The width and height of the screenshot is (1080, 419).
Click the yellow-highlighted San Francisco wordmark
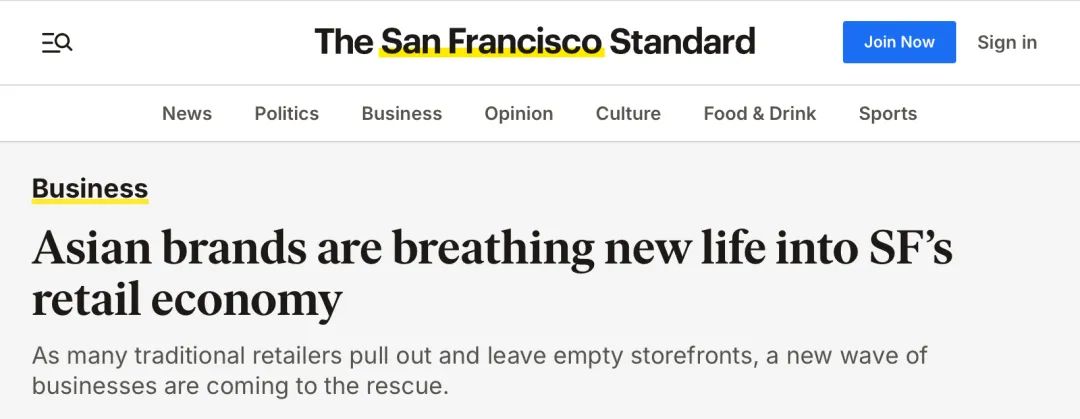point(492,41)
